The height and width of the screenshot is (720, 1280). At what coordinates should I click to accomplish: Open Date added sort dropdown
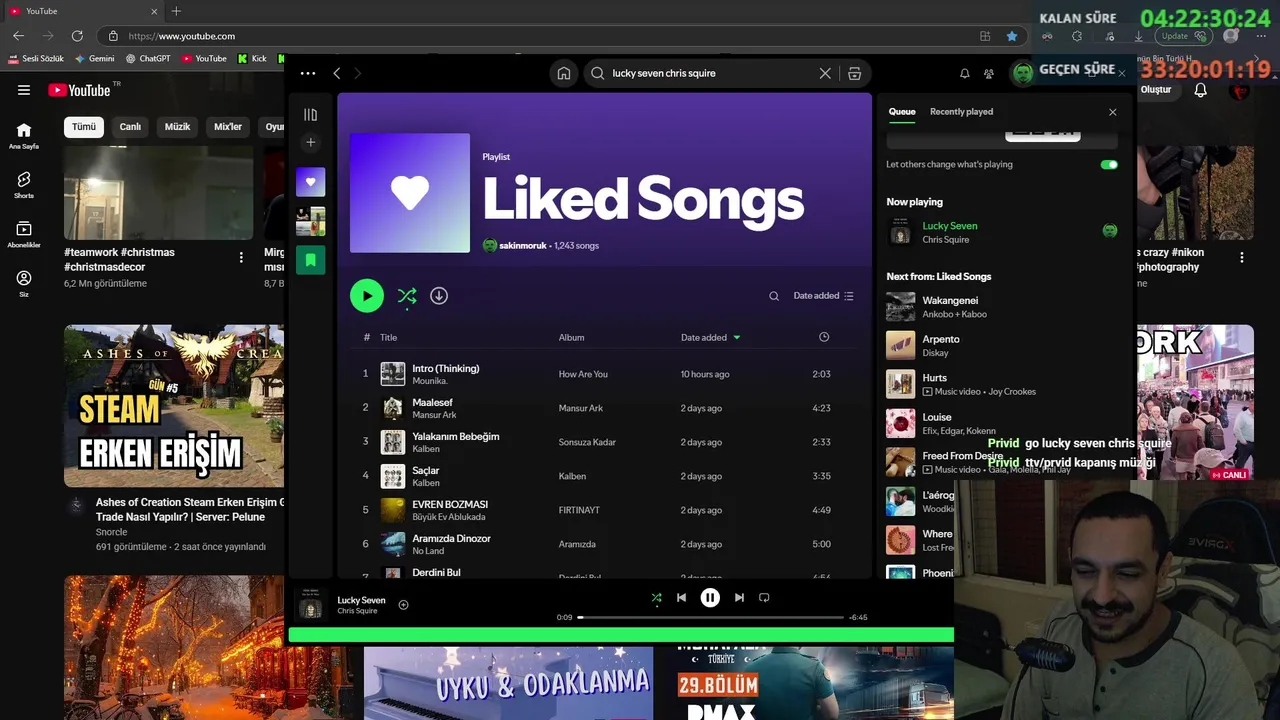tap(823, 296)
